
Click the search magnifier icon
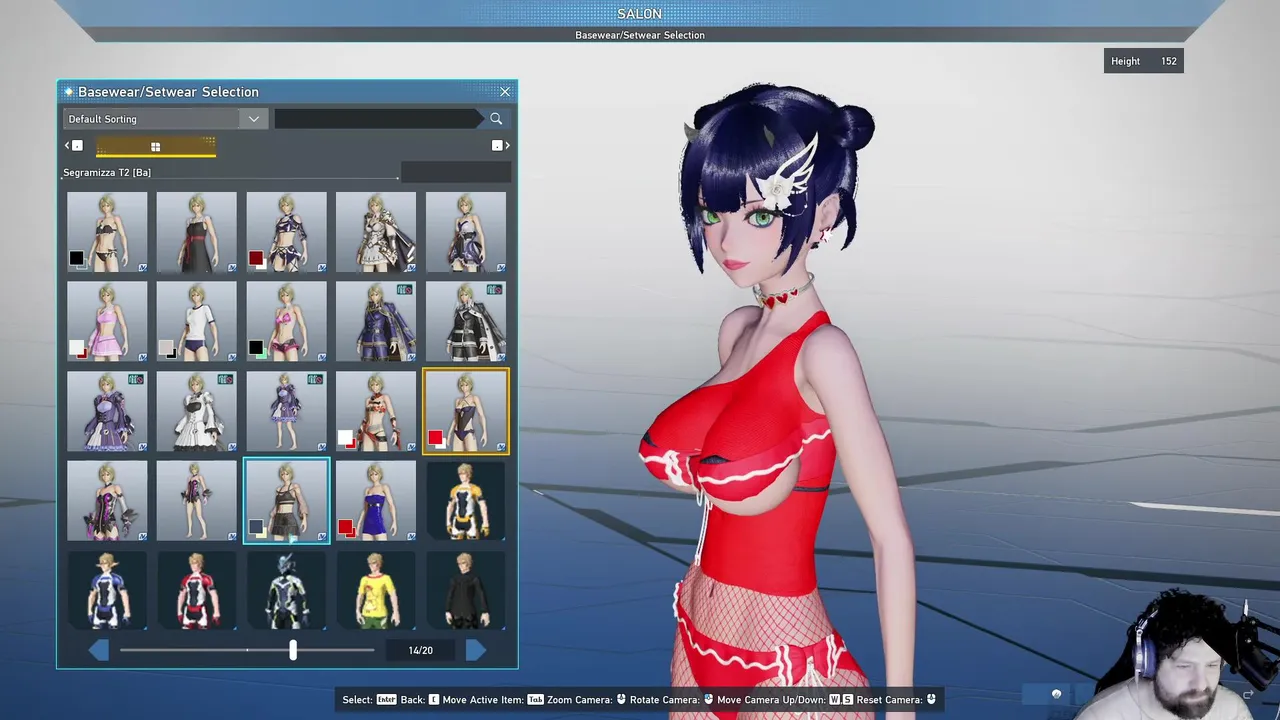click(x=496, y=119)
